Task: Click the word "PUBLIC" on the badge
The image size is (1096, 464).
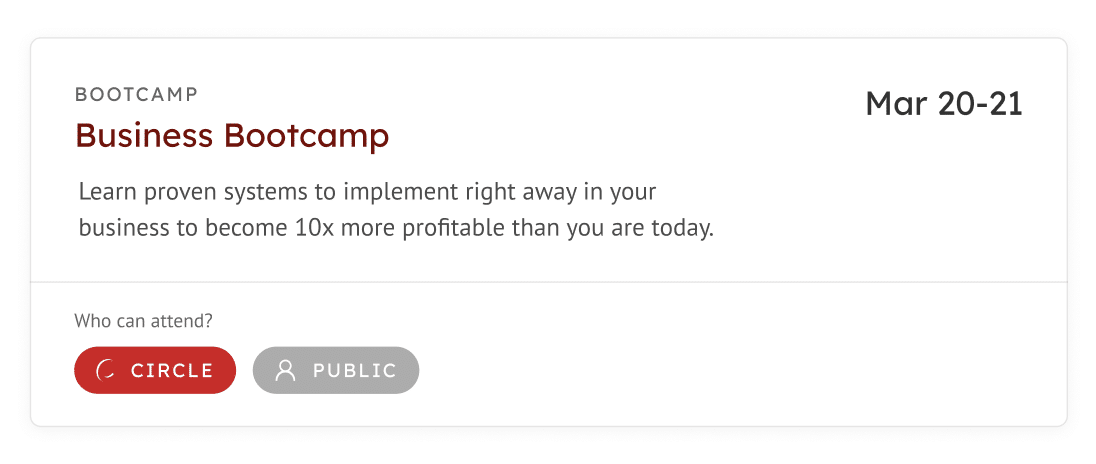Action: click(354, 370)
